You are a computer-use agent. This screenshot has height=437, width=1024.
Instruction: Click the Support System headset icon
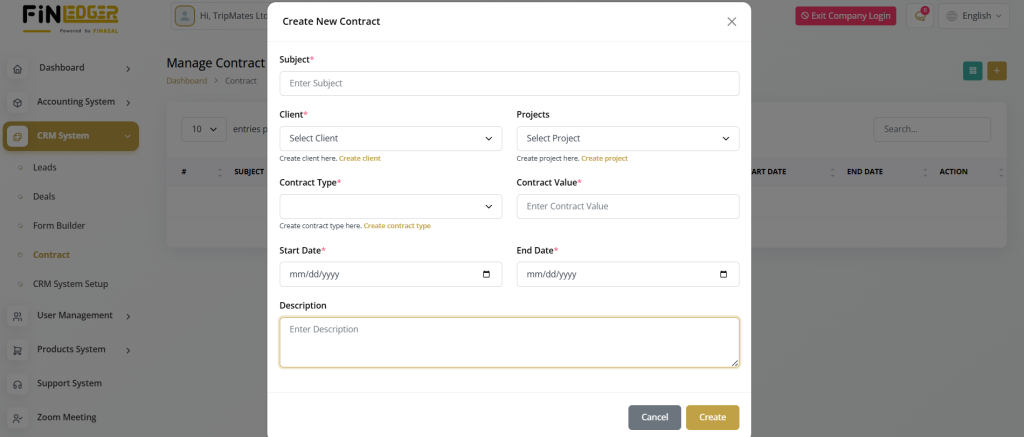[x=17, y=384]
